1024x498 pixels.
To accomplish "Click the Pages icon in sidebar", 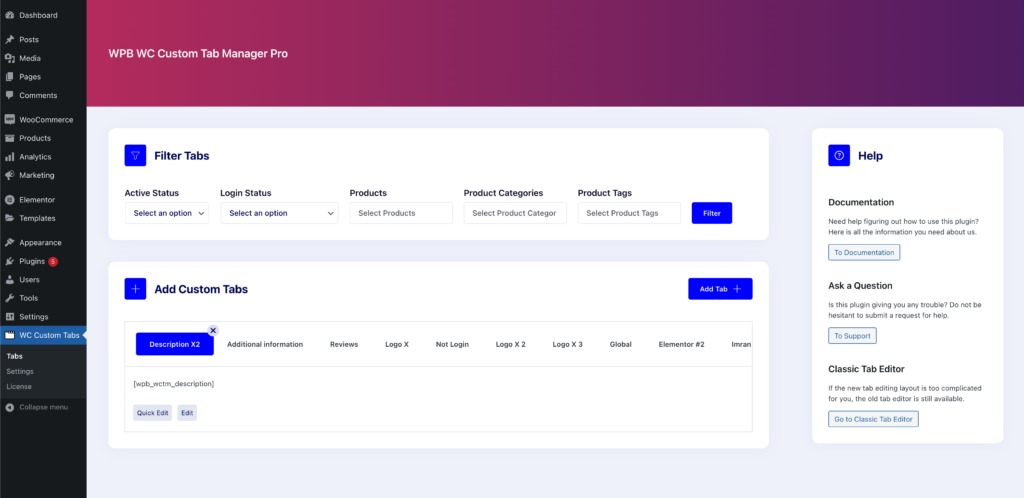I will [9, 76].
